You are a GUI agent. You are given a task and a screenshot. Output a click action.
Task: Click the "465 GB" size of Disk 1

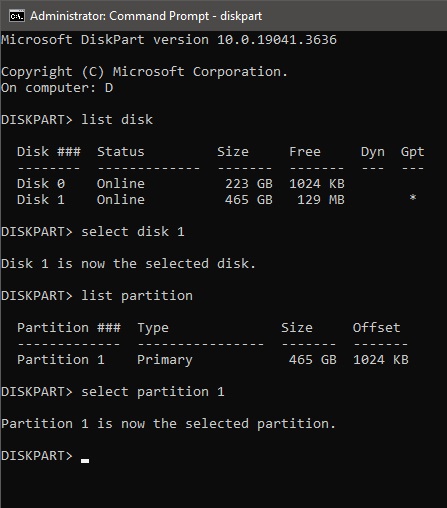click(249, 200)
